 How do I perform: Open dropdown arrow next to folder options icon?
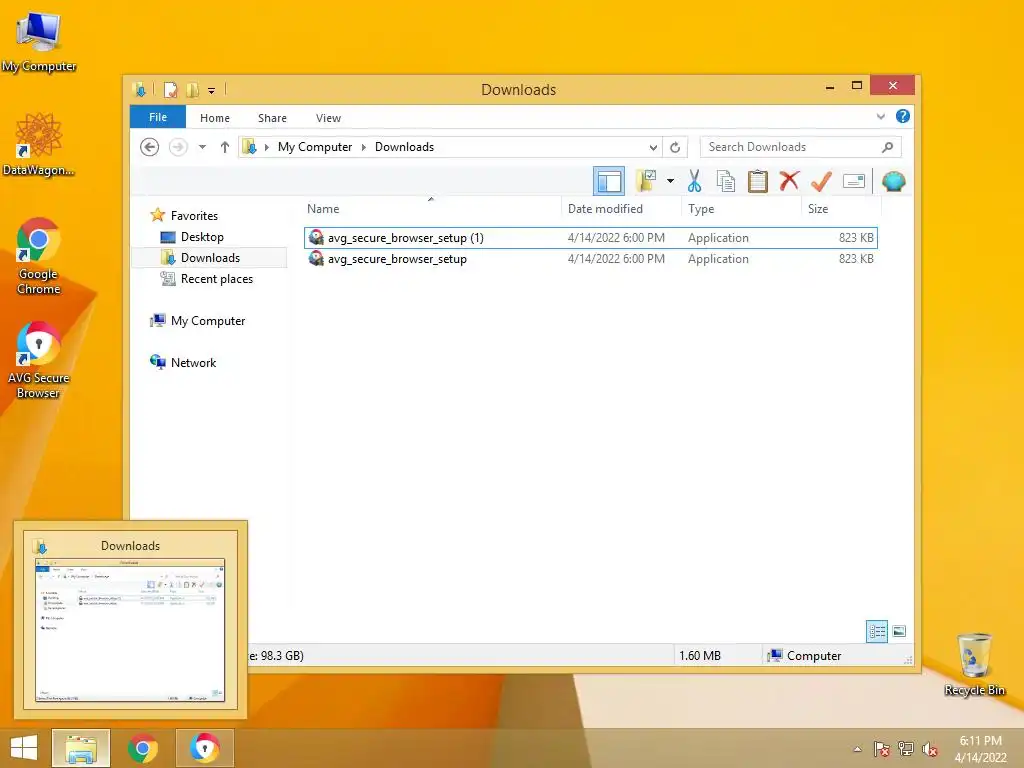pyautogui.click(x=670, y=181)
